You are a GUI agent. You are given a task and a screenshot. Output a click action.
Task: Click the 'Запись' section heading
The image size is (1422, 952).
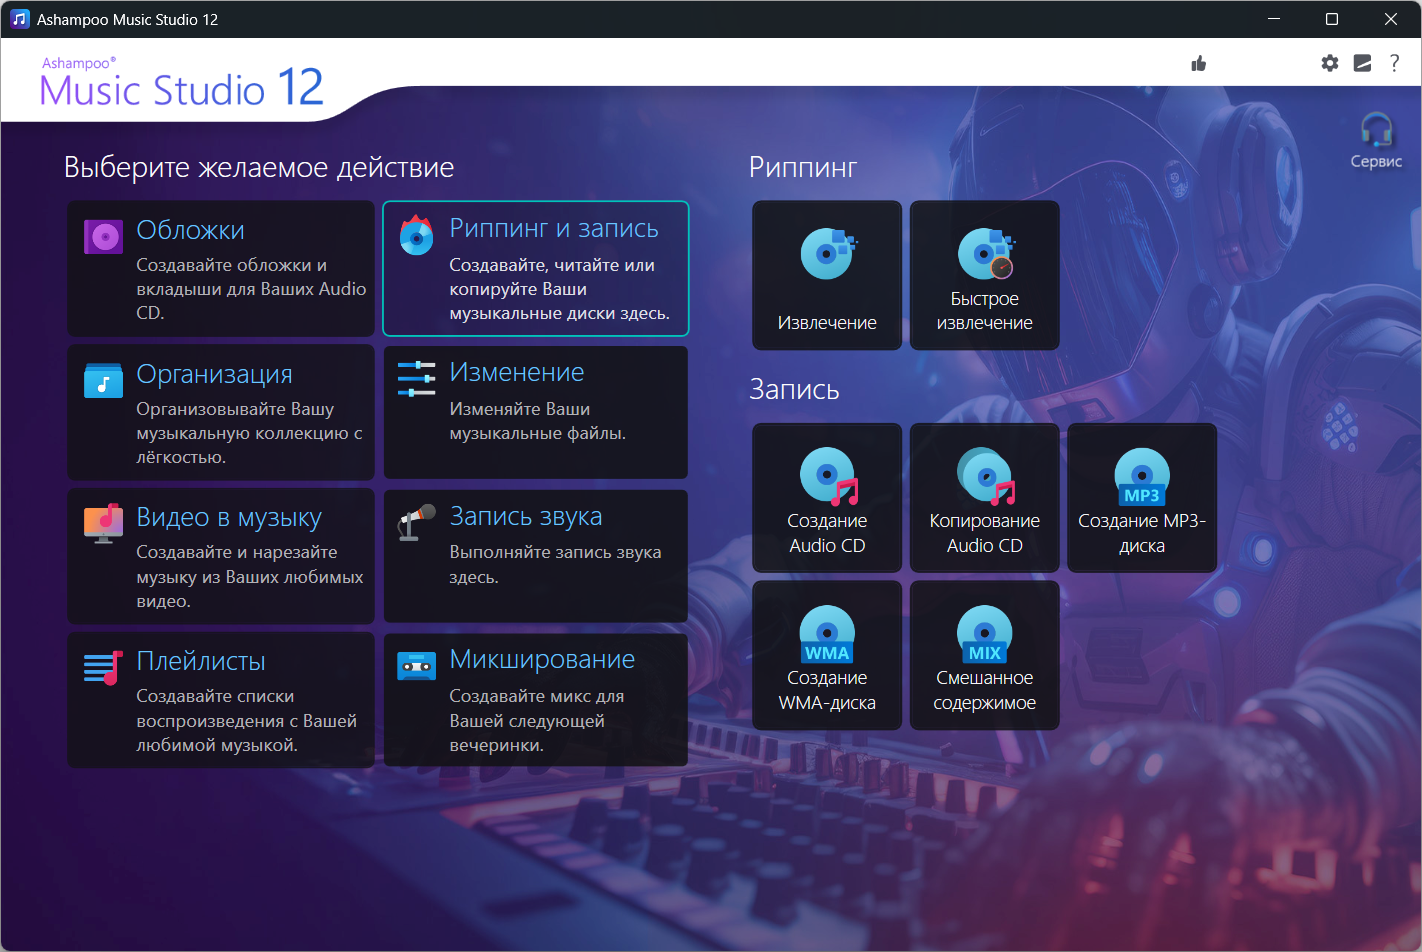coord(794,389)
